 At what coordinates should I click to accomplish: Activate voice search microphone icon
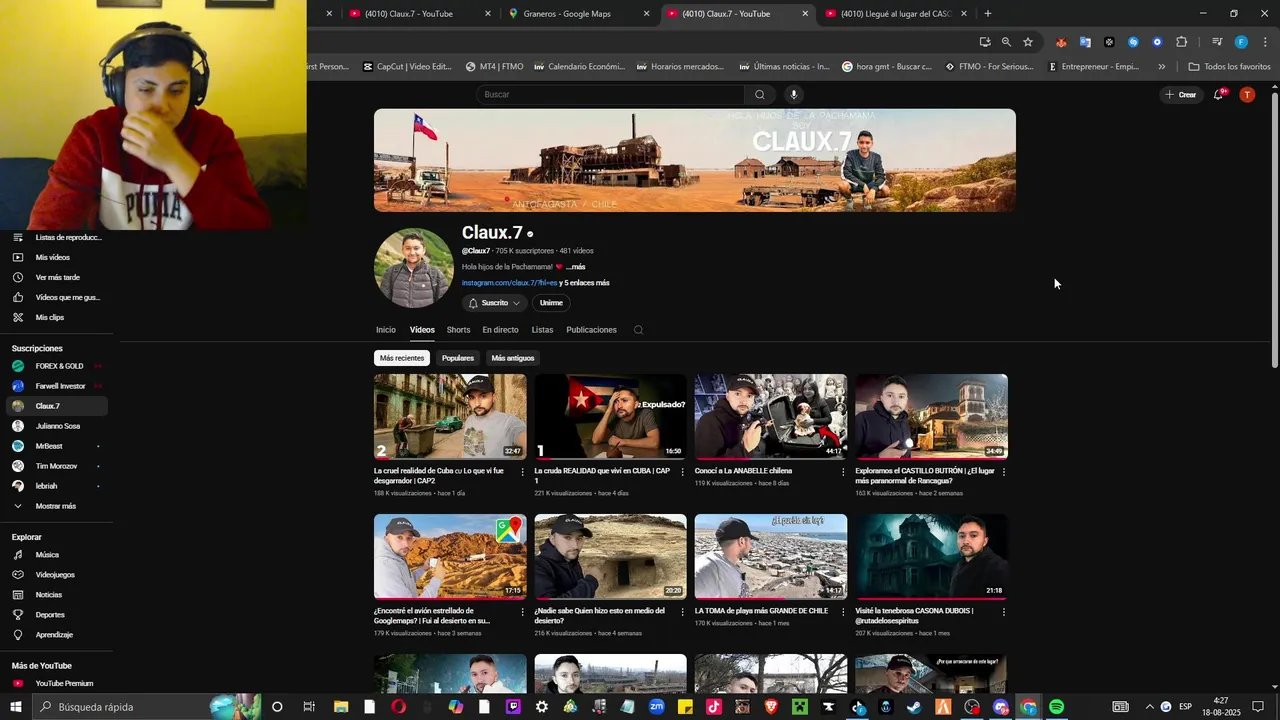(x=794, y=95)
